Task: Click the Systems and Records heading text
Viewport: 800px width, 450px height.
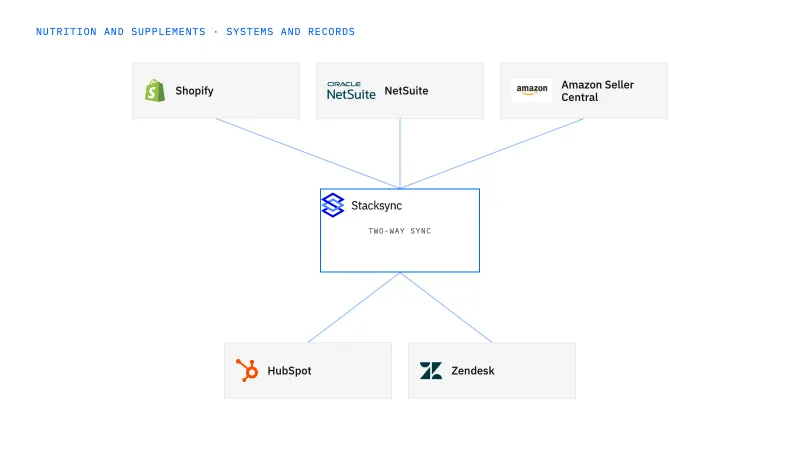Action: 290,32
